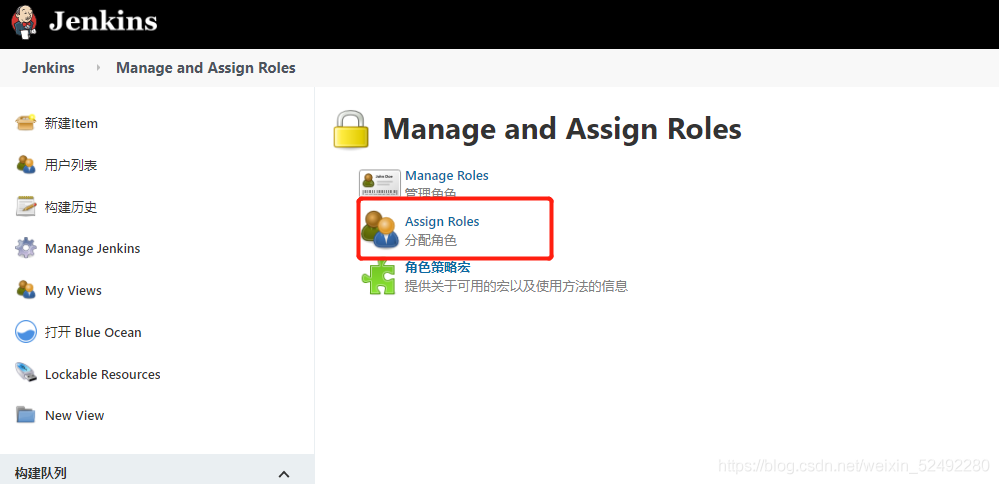Collapse the 构建队列 panel chevron

tap(284, 474)
